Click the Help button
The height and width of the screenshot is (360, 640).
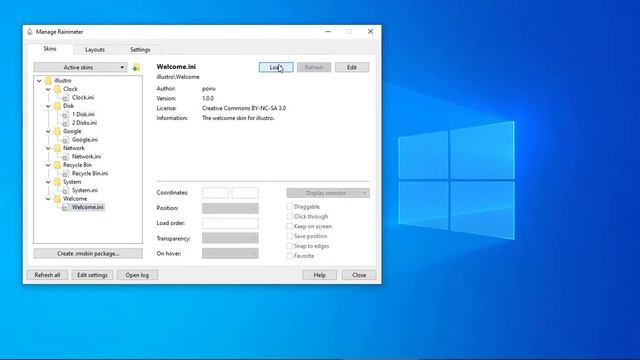pyautogui.click(x=320, y=275)
